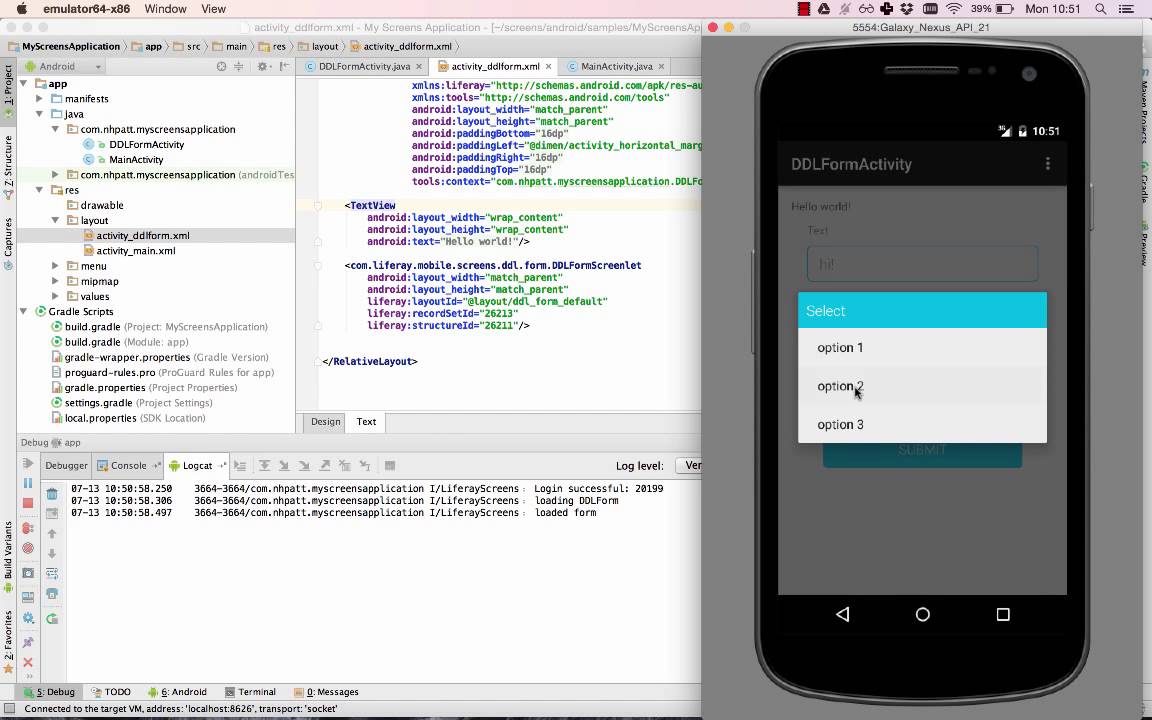This screenshot has width=1152, height=720.
Task: Close debug tab red X icon
Action: click(x=28, y=663)
